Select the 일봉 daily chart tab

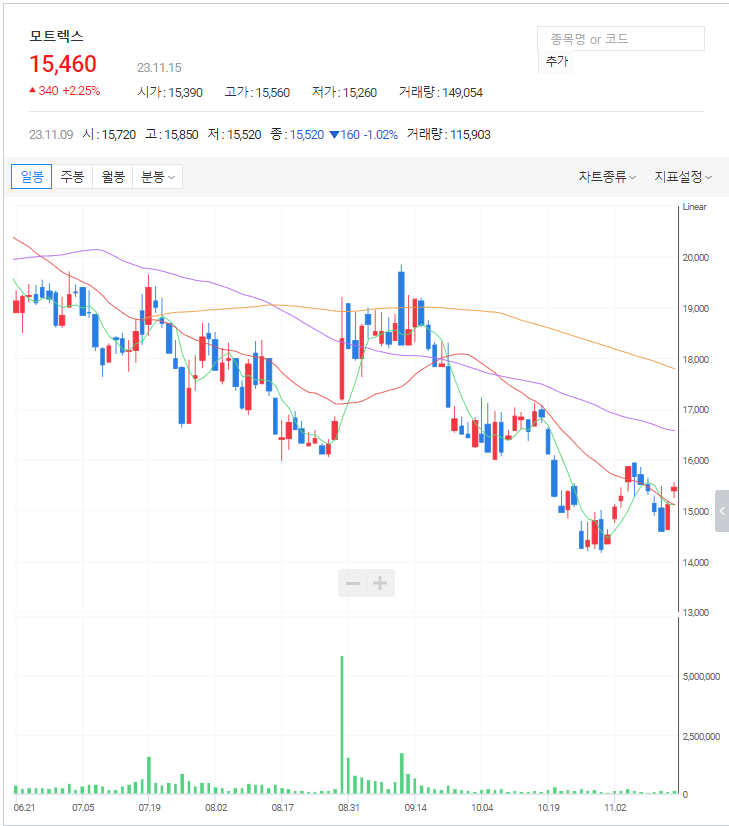click(x=32, y=176)
